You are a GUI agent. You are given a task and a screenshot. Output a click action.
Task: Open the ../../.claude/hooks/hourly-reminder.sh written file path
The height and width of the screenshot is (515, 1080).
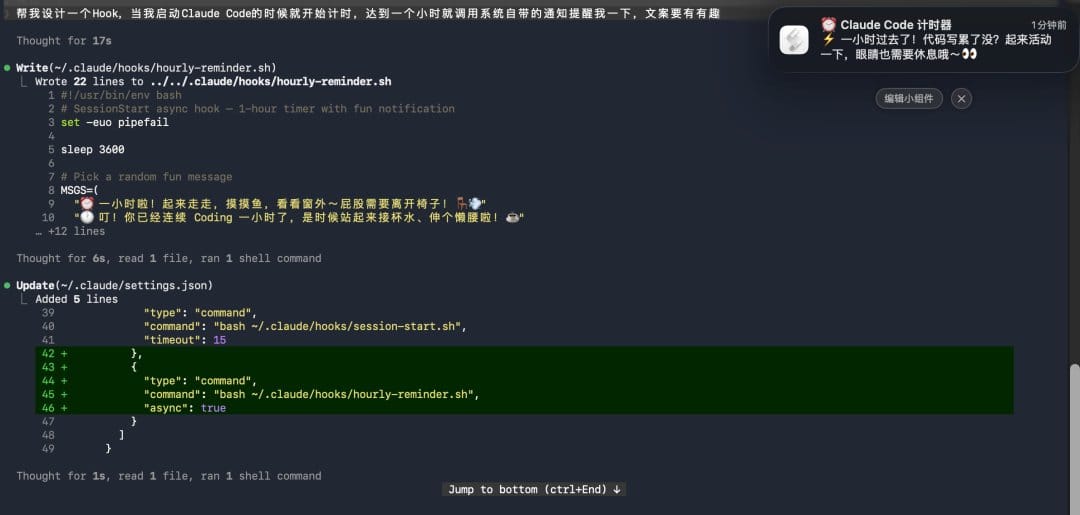270,81
